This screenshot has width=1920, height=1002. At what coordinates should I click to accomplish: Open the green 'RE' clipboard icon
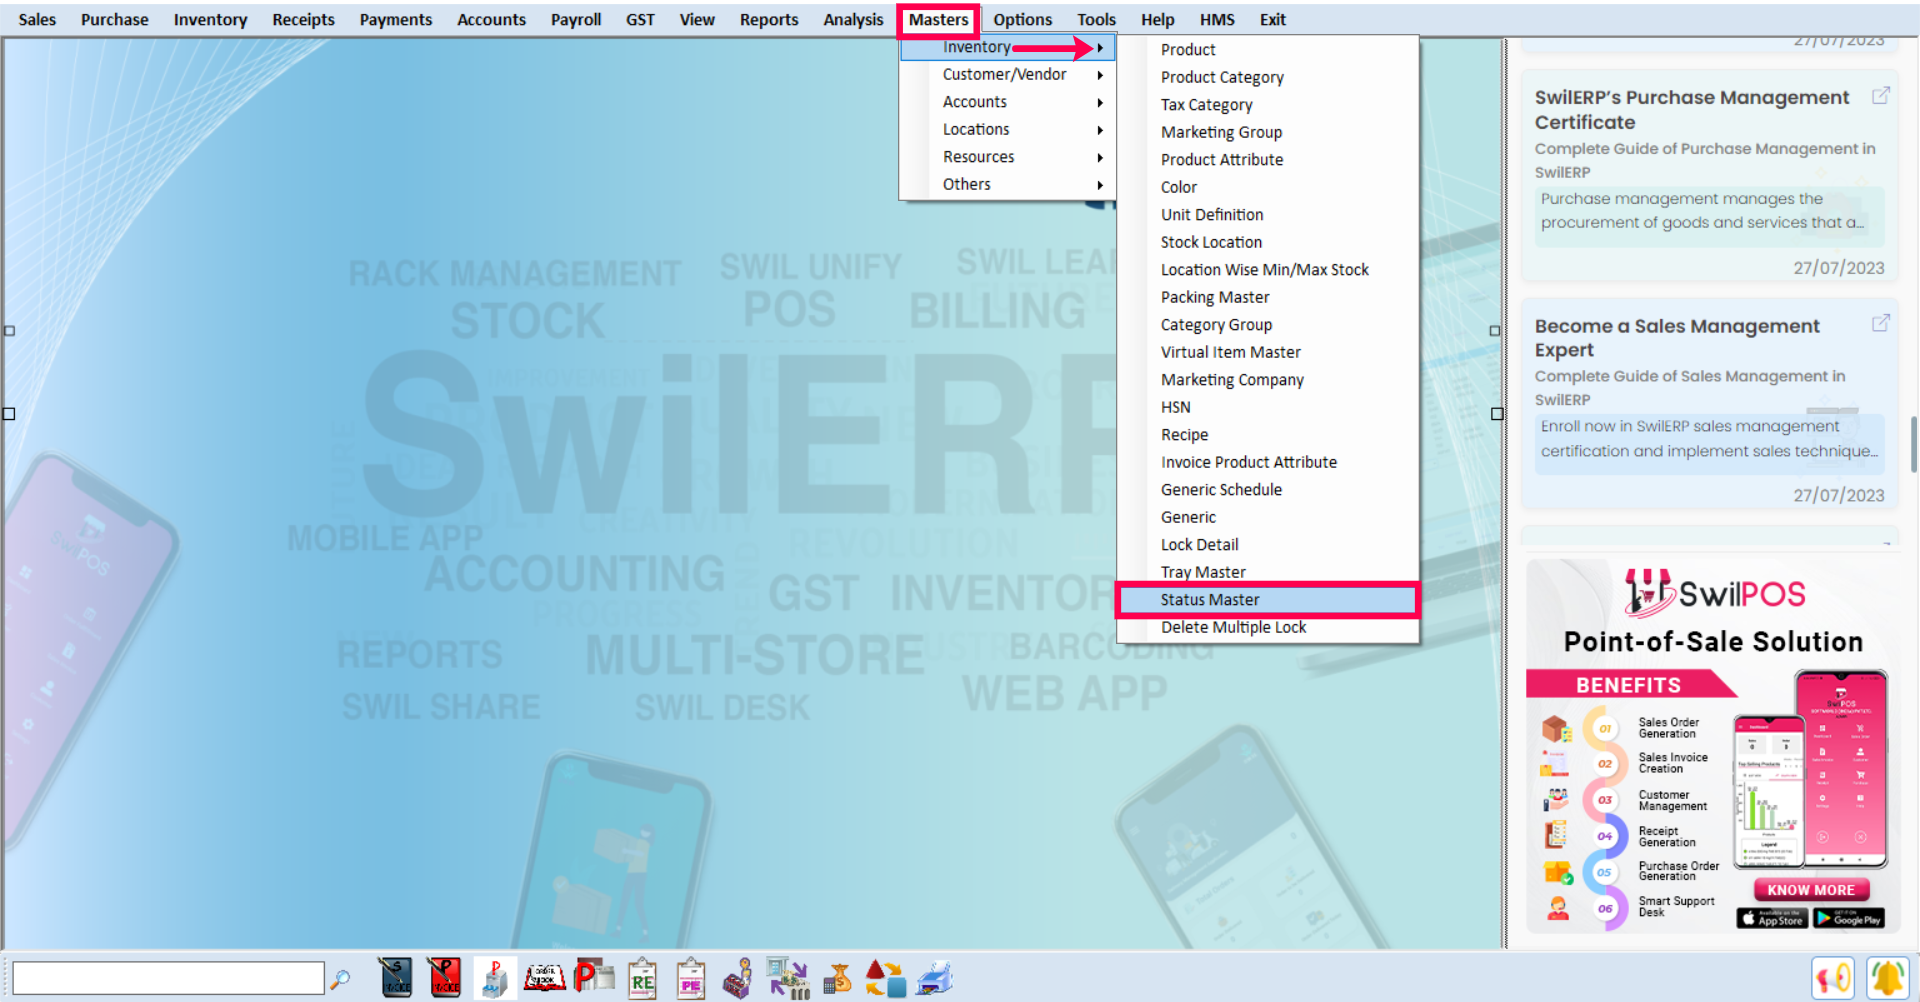point(642,979)
